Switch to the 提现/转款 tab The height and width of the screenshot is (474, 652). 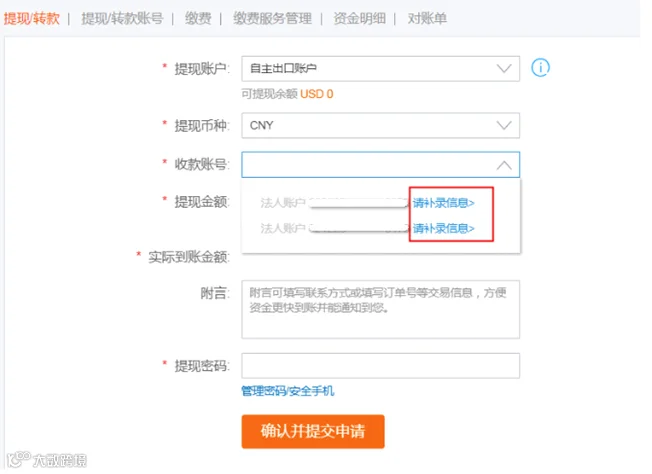coord(32,19)
